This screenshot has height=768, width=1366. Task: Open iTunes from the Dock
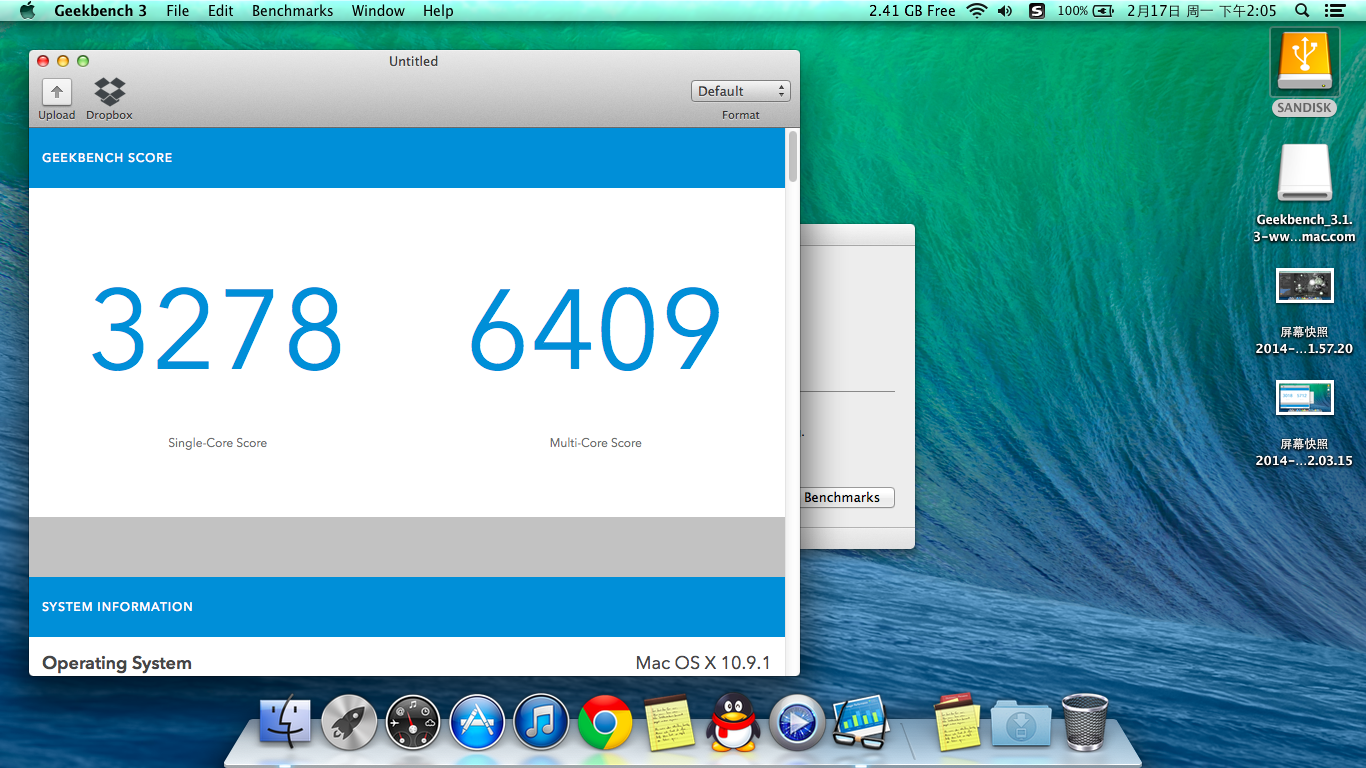[x=541, y=722]
